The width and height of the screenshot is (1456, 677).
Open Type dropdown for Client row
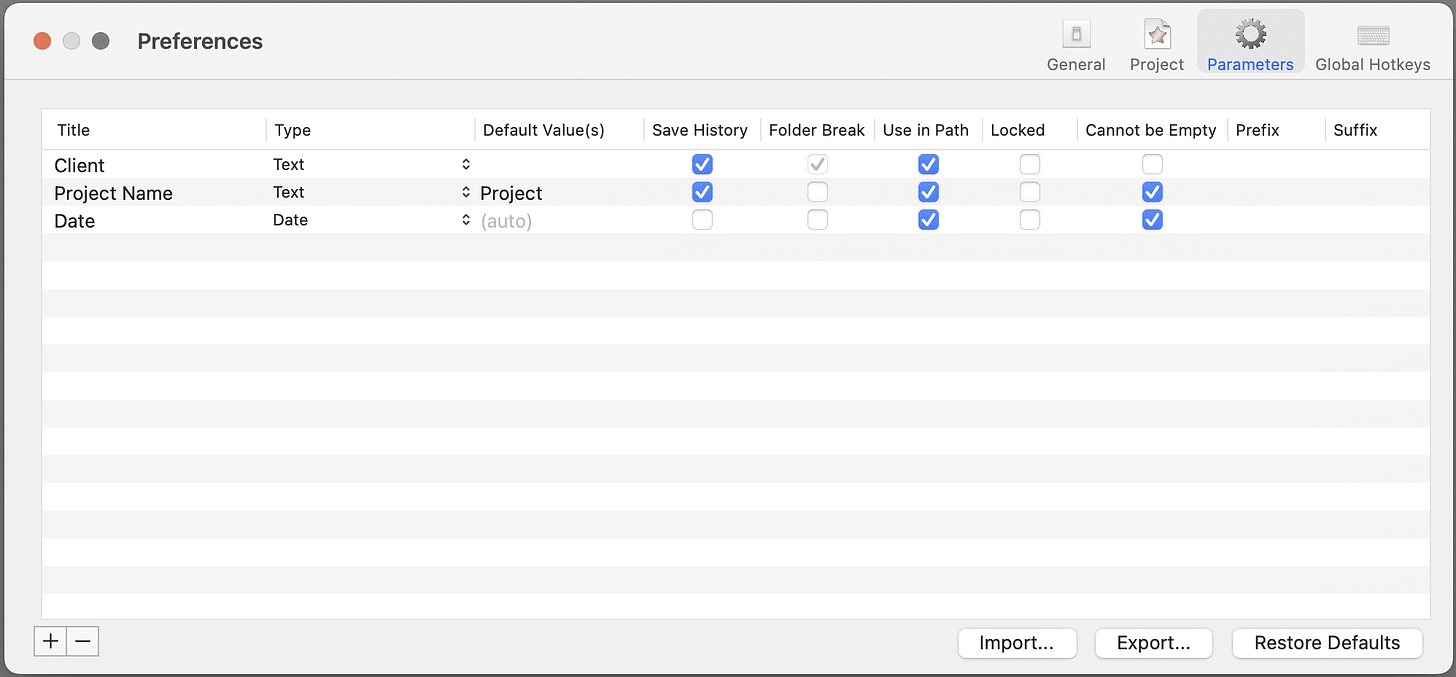tap(371, 164)
